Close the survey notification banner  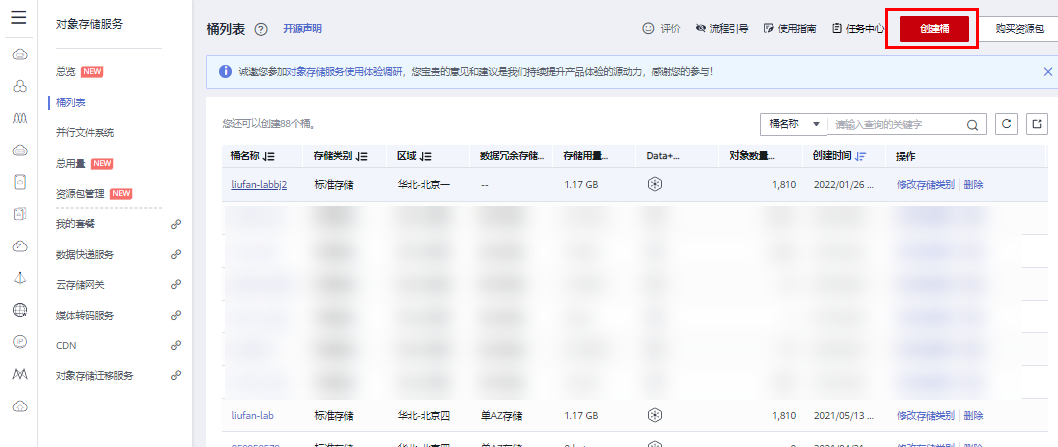tap(1047, 72)
